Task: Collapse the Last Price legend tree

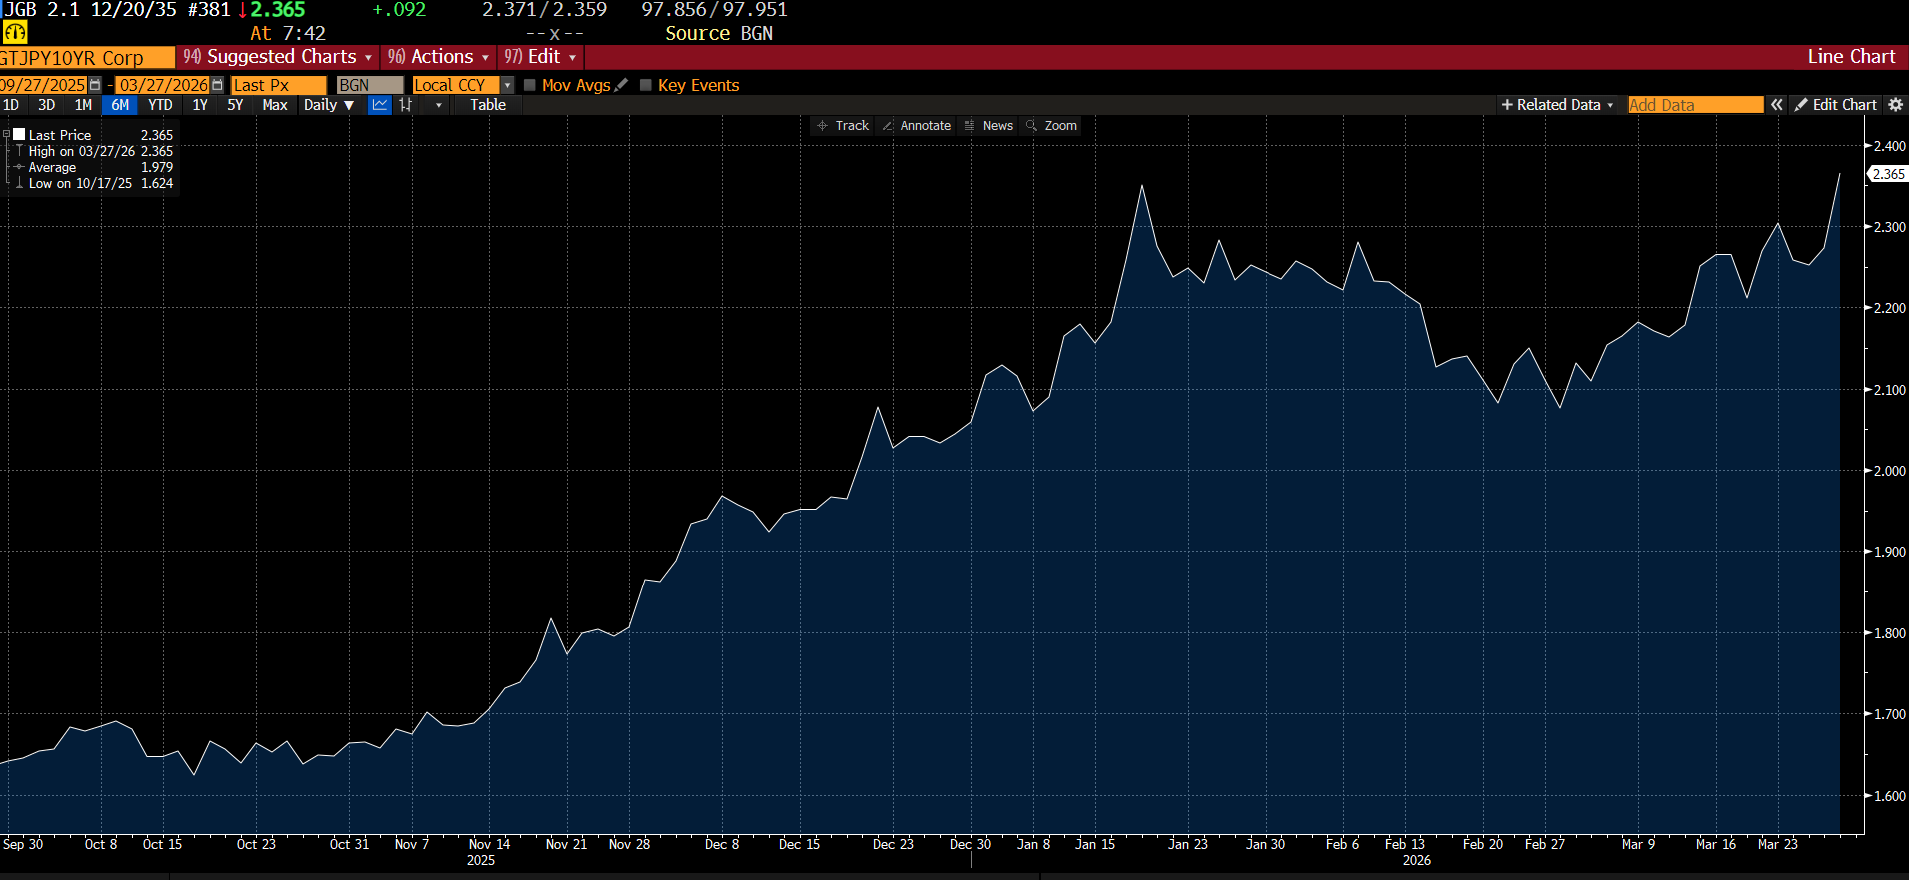Action: (6, 134)
